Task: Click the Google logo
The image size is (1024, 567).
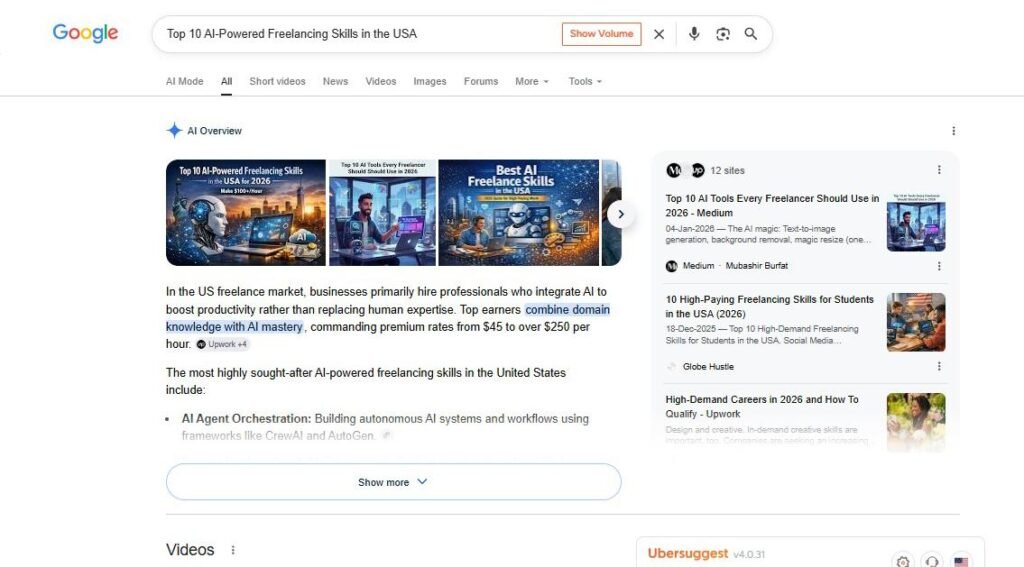Action: pyautogui.click(x=85, y=33)
